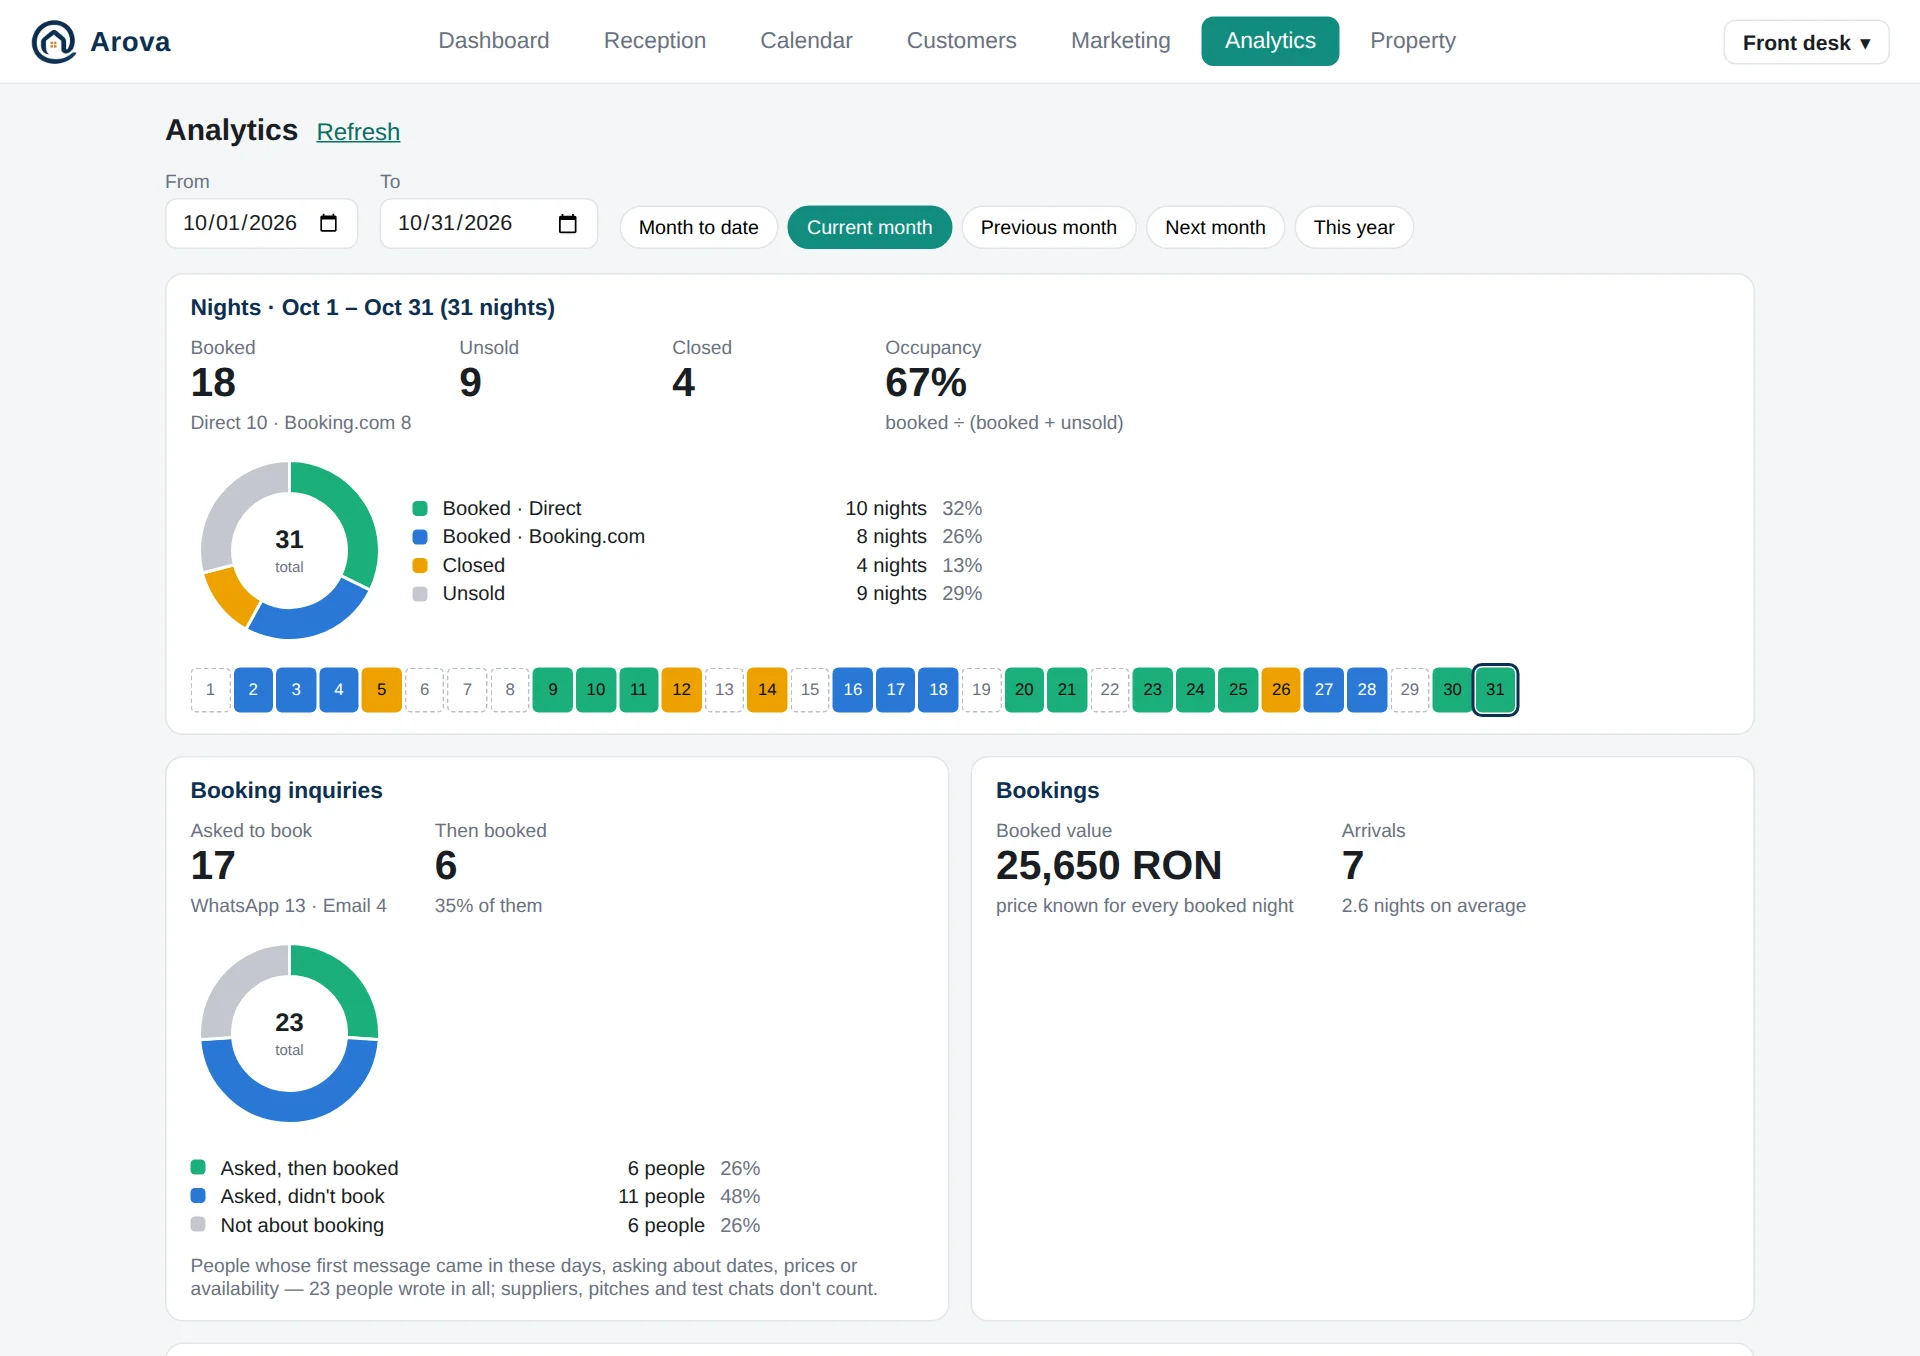Select the Analytics tab
The image size is (1920, 1356).
point(1270,41)
